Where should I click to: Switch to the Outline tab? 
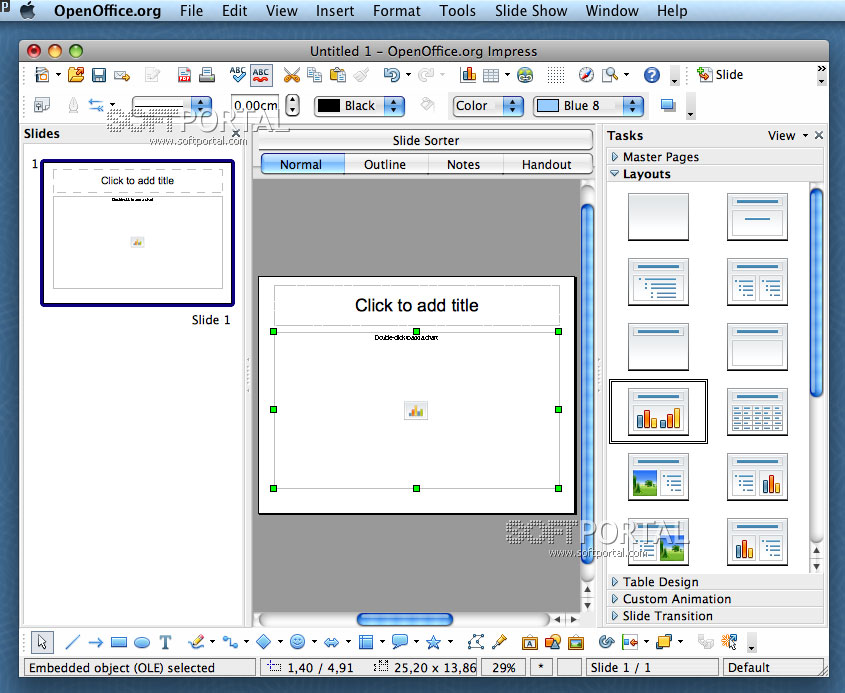[385, 164]
